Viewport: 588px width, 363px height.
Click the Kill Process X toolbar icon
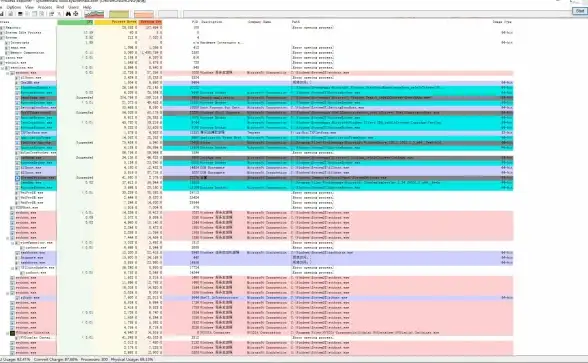tap(59, 14)
